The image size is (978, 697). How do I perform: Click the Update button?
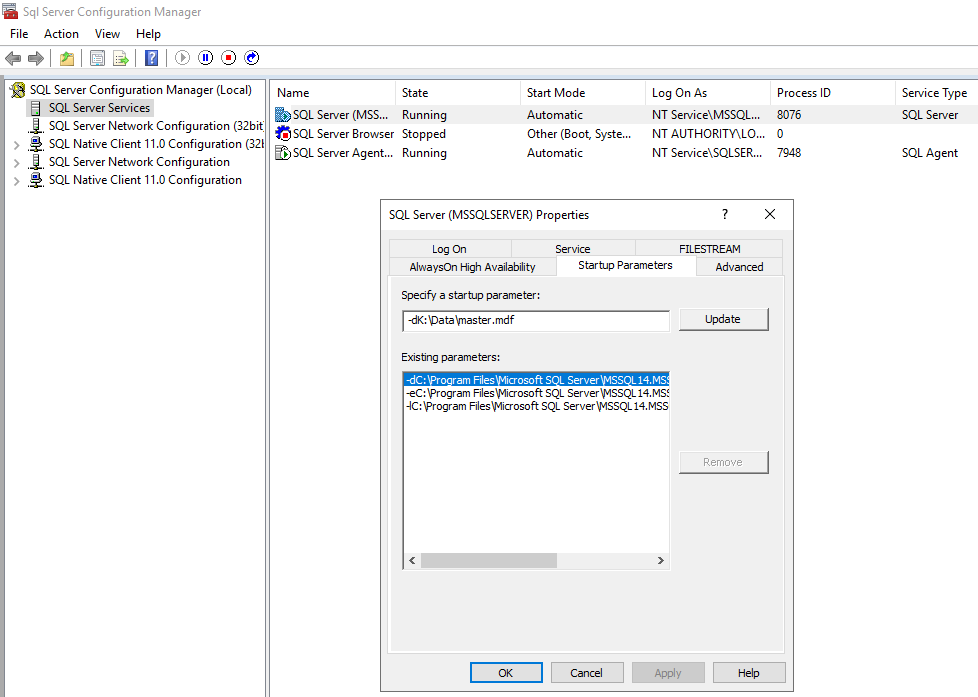(723, 319)
